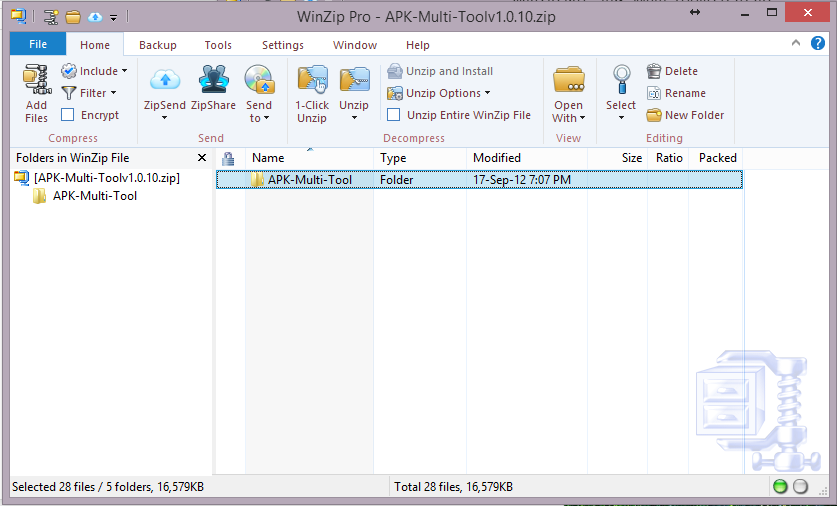This screenshot has height=506, width=837.
Task: Expand the Unzip dropdown arrow
Action: click(354, 118)
